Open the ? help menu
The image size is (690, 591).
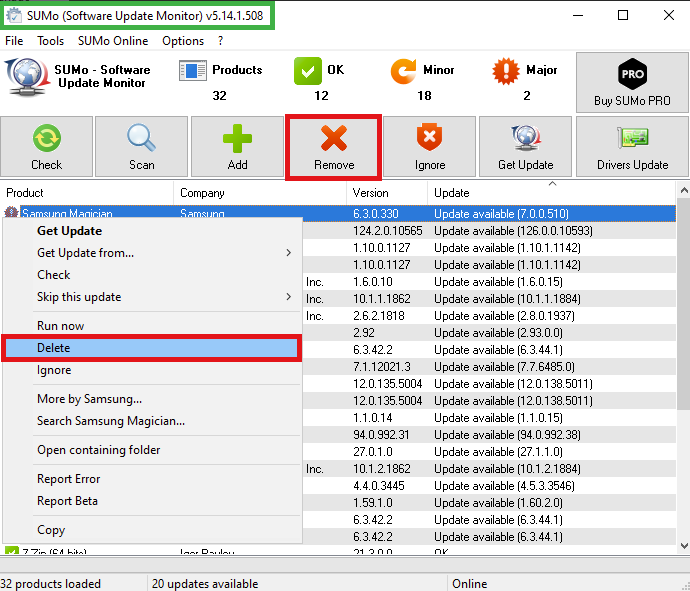pyautogui.click(x=220, y=41)
